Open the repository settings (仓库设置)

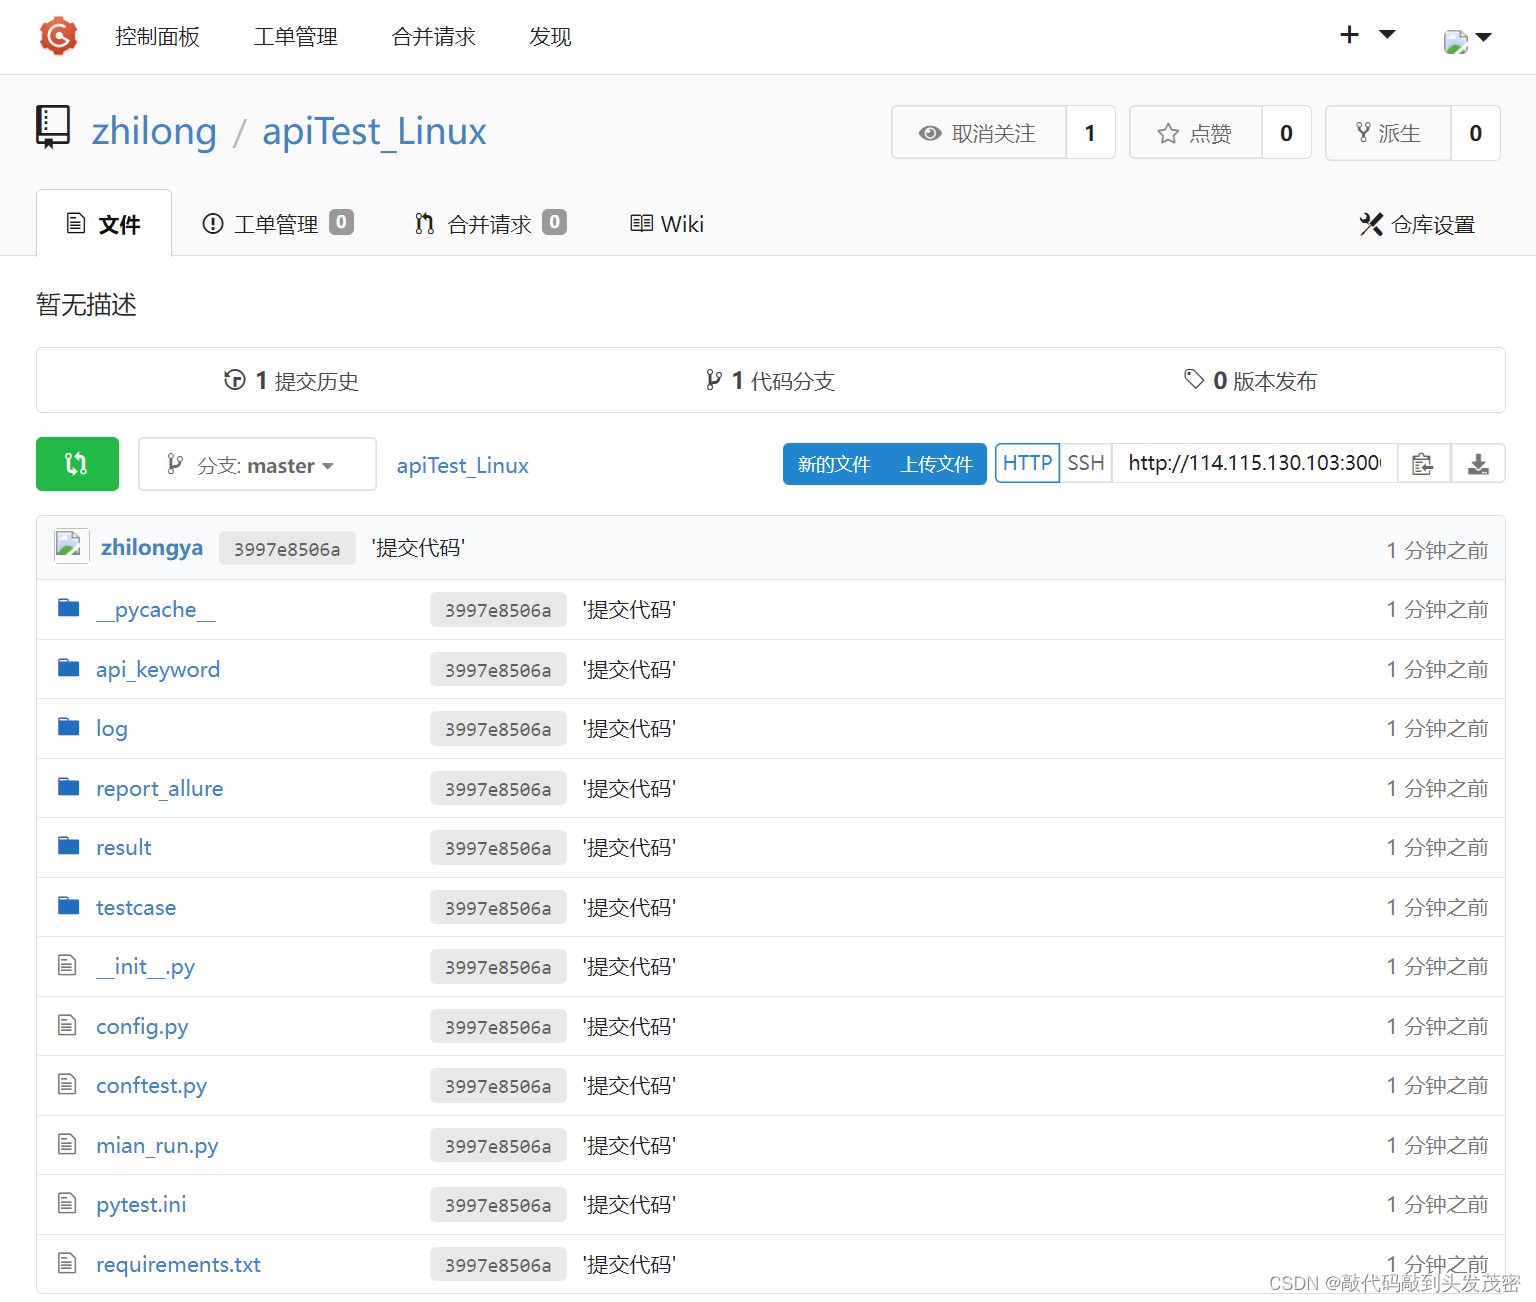pyautogui.click(x=1417, y=225)
